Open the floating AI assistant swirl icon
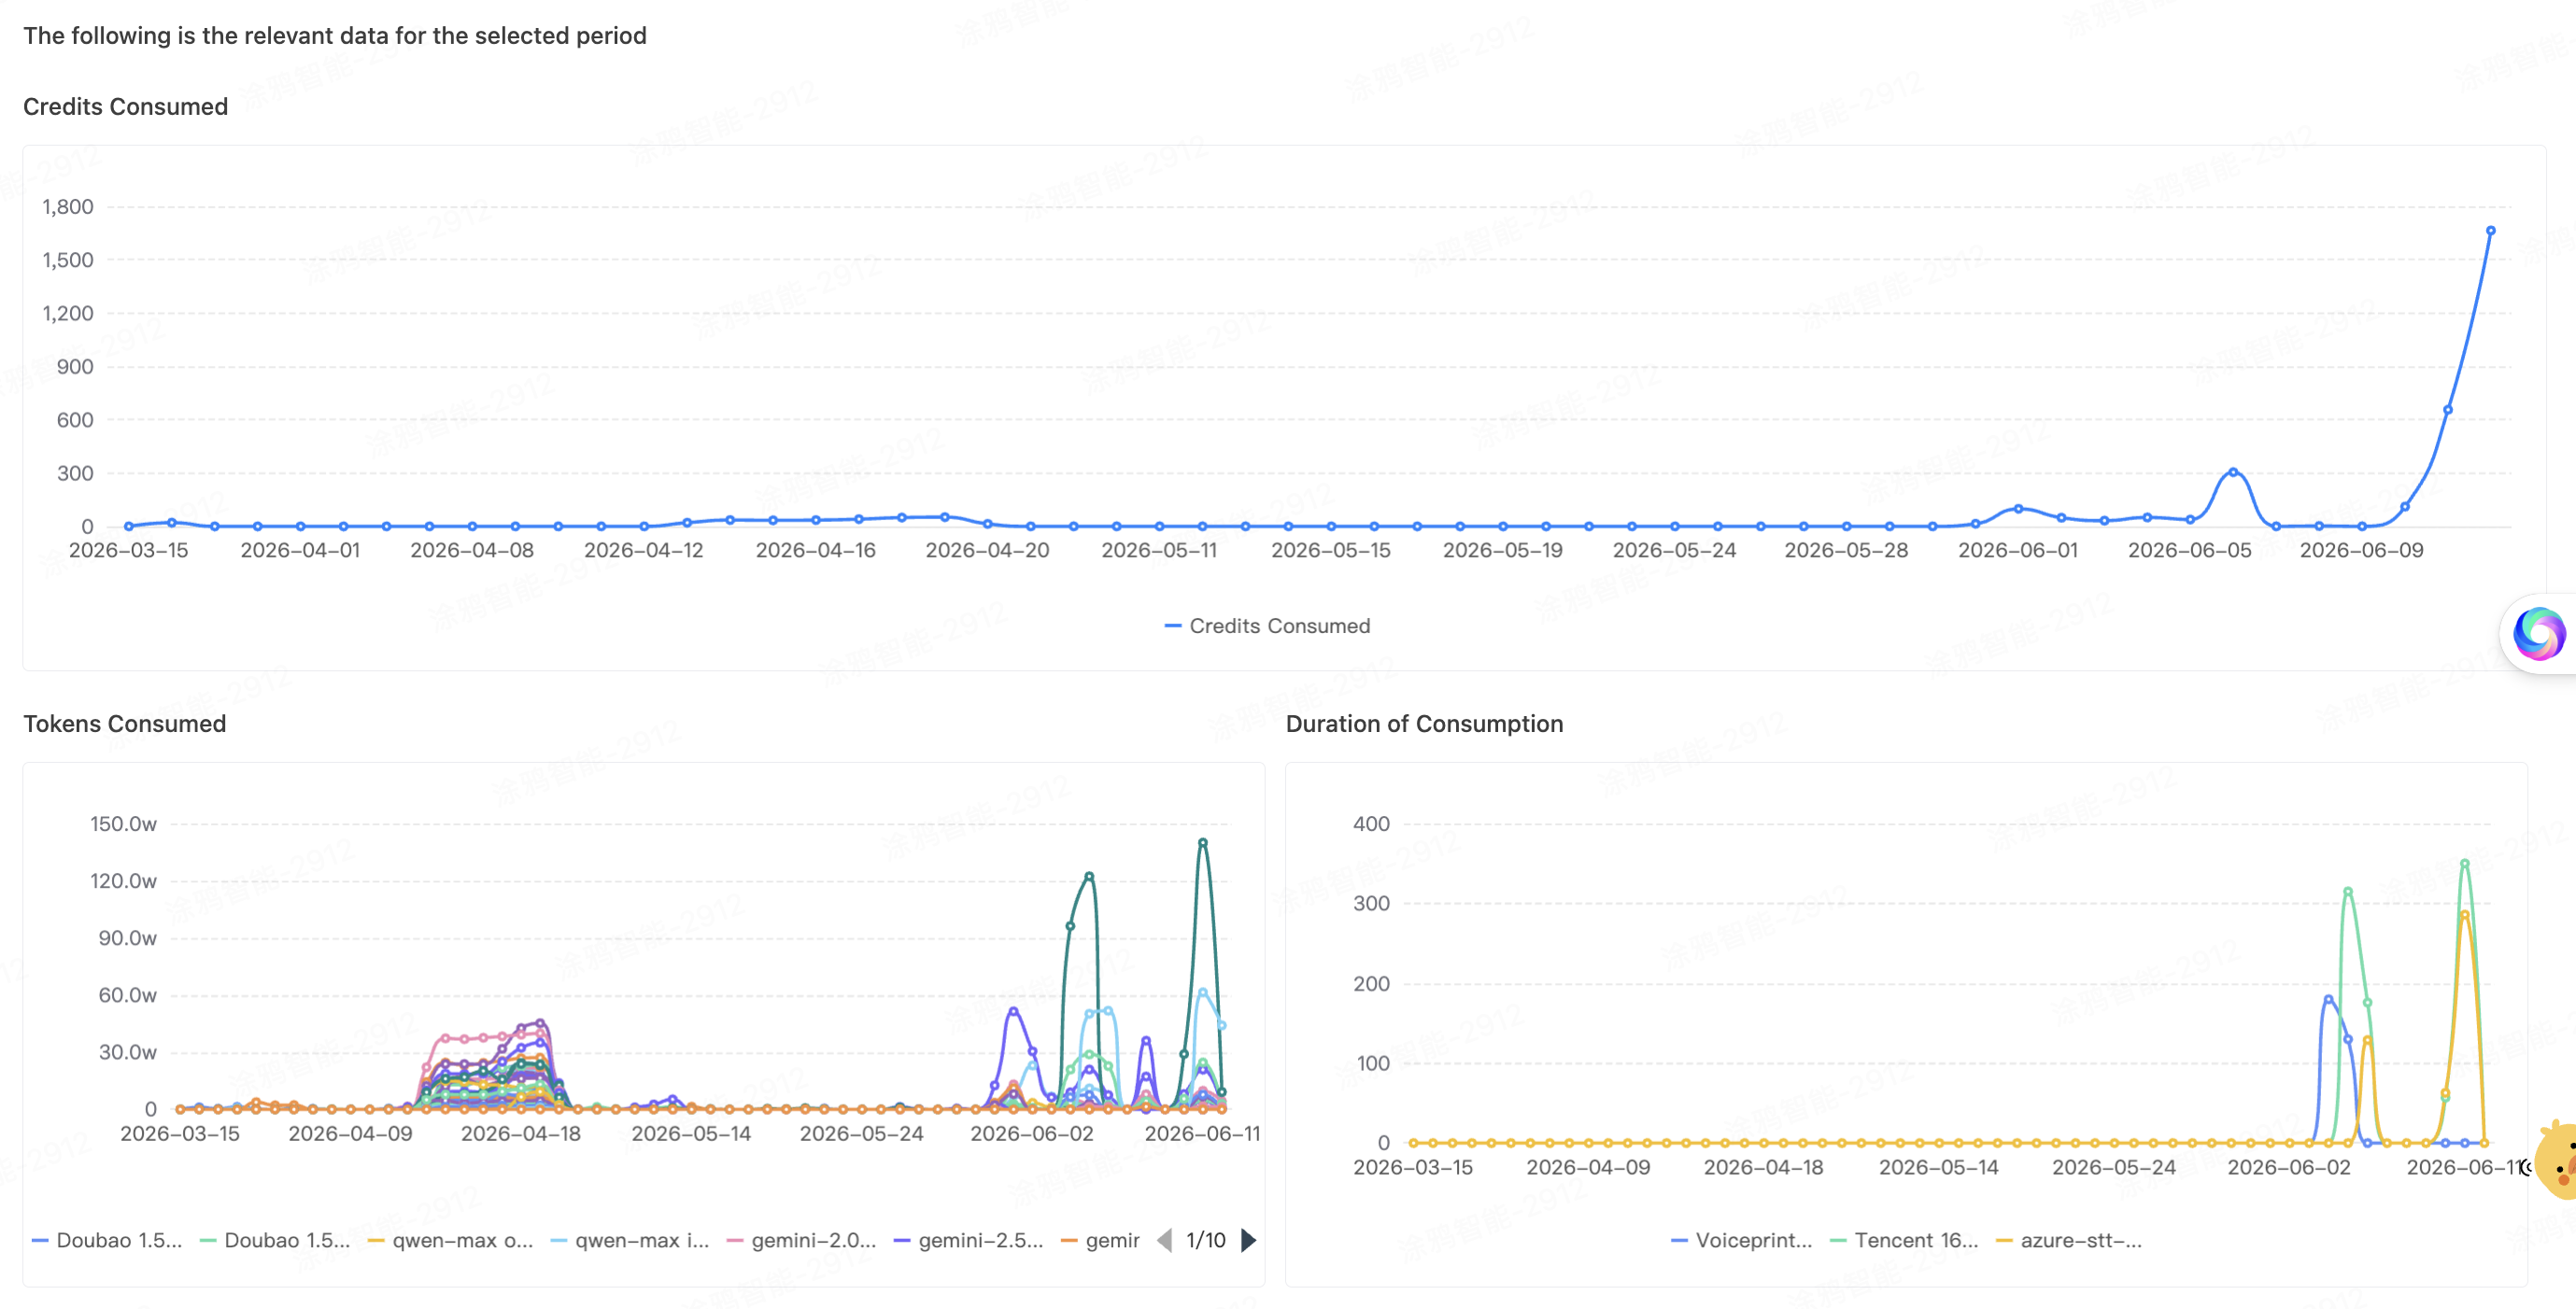Image resolution: width=2576 pixels, height=1309 pixels. tap(2539, 633)
